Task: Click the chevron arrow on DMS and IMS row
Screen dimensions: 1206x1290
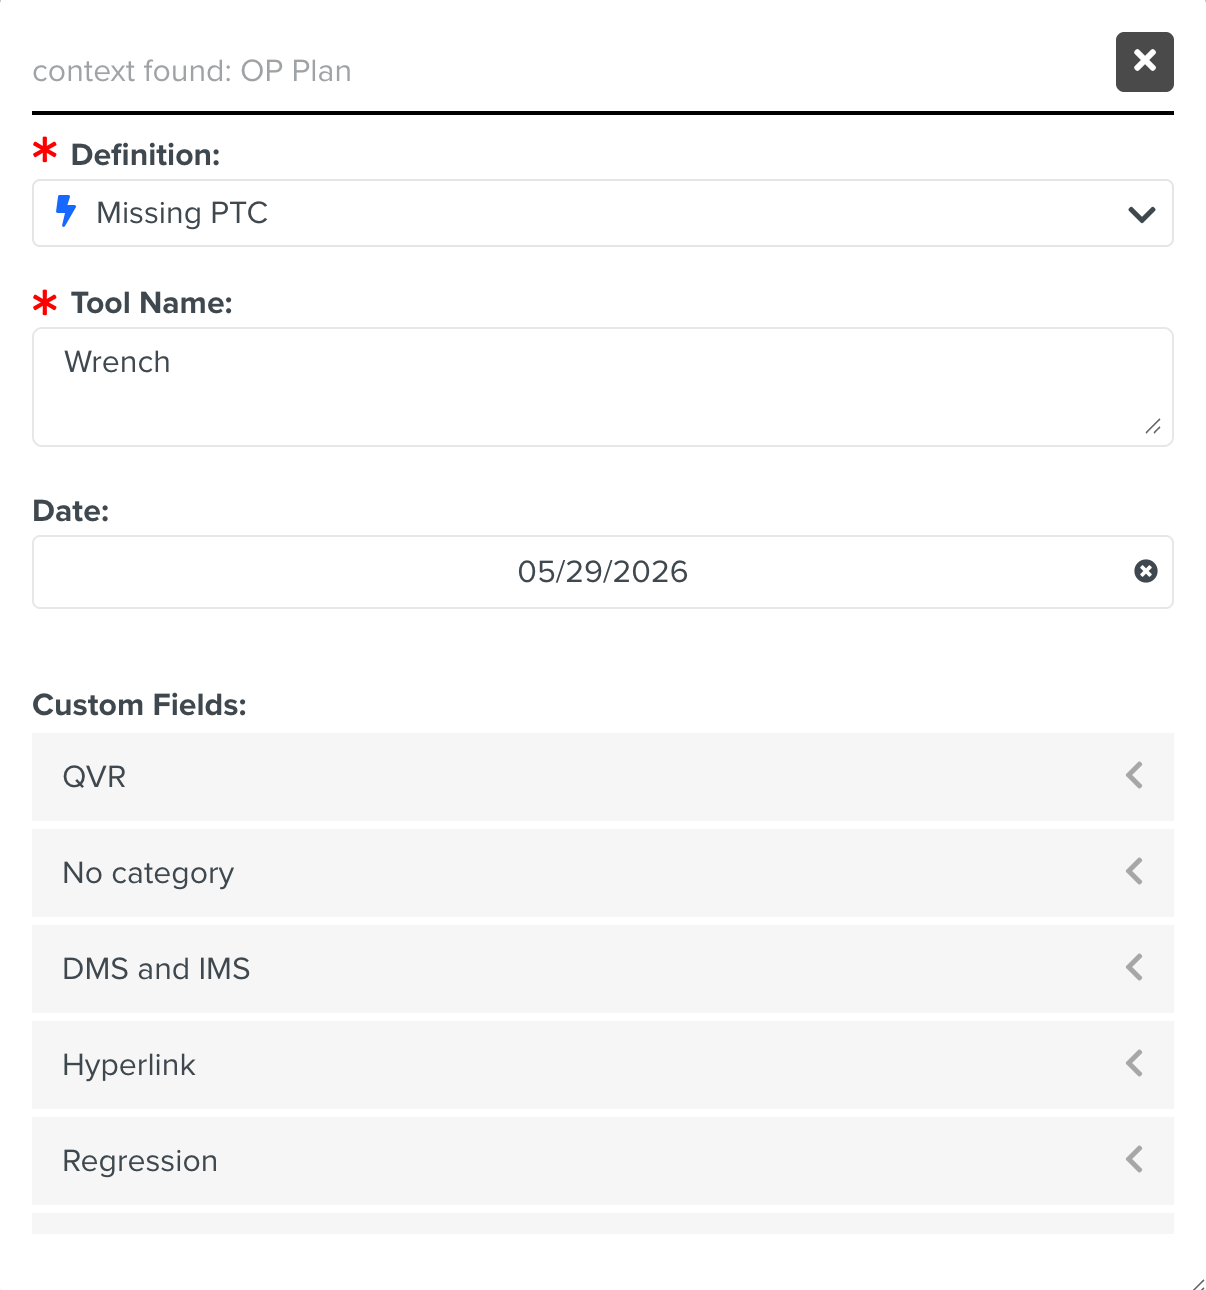Action: pyautogui.click(x=1134, y=967)
